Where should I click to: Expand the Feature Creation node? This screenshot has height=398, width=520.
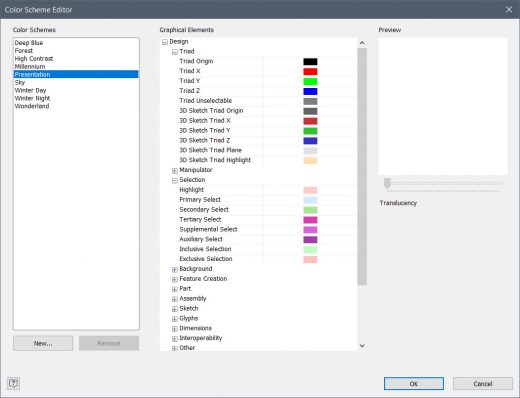click(175, 279)
